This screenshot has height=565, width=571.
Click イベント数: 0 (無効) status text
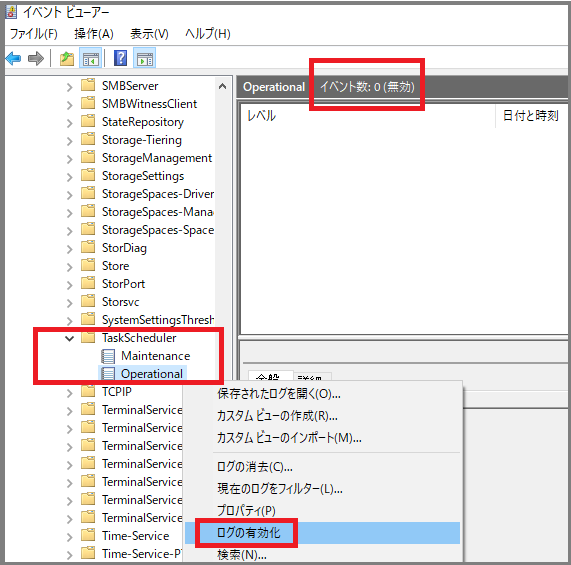point(367,87)
